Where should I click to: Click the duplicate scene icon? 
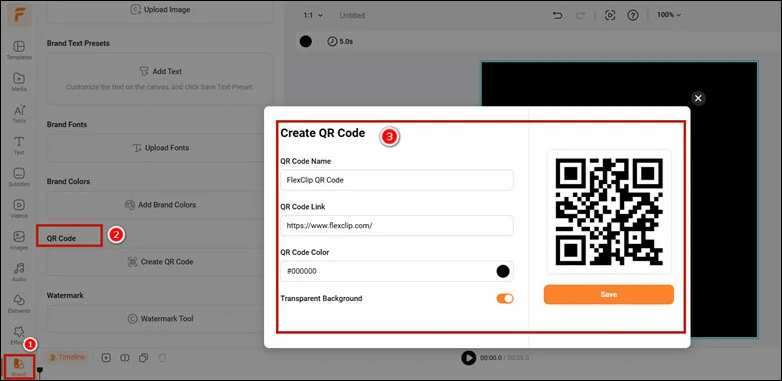[x=144, y=358]
